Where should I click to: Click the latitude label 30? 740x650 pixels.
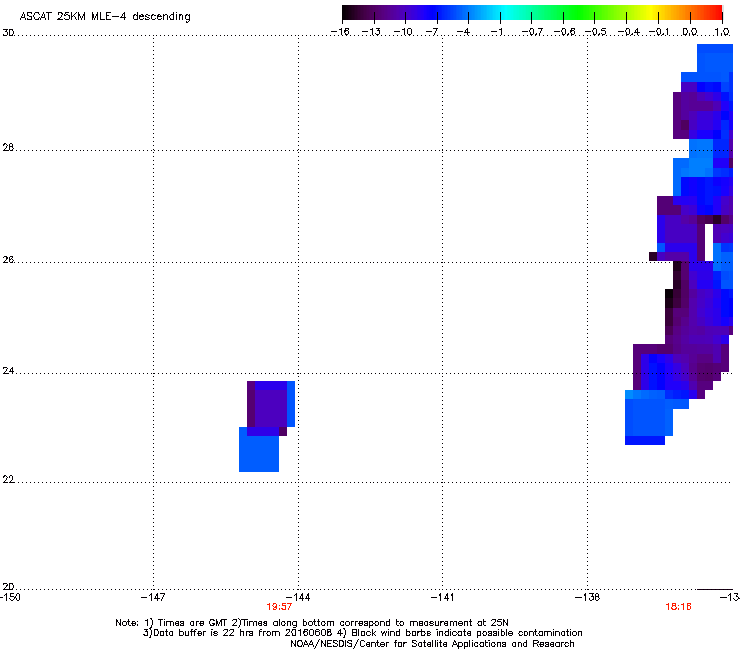click(x=8, y=33)
